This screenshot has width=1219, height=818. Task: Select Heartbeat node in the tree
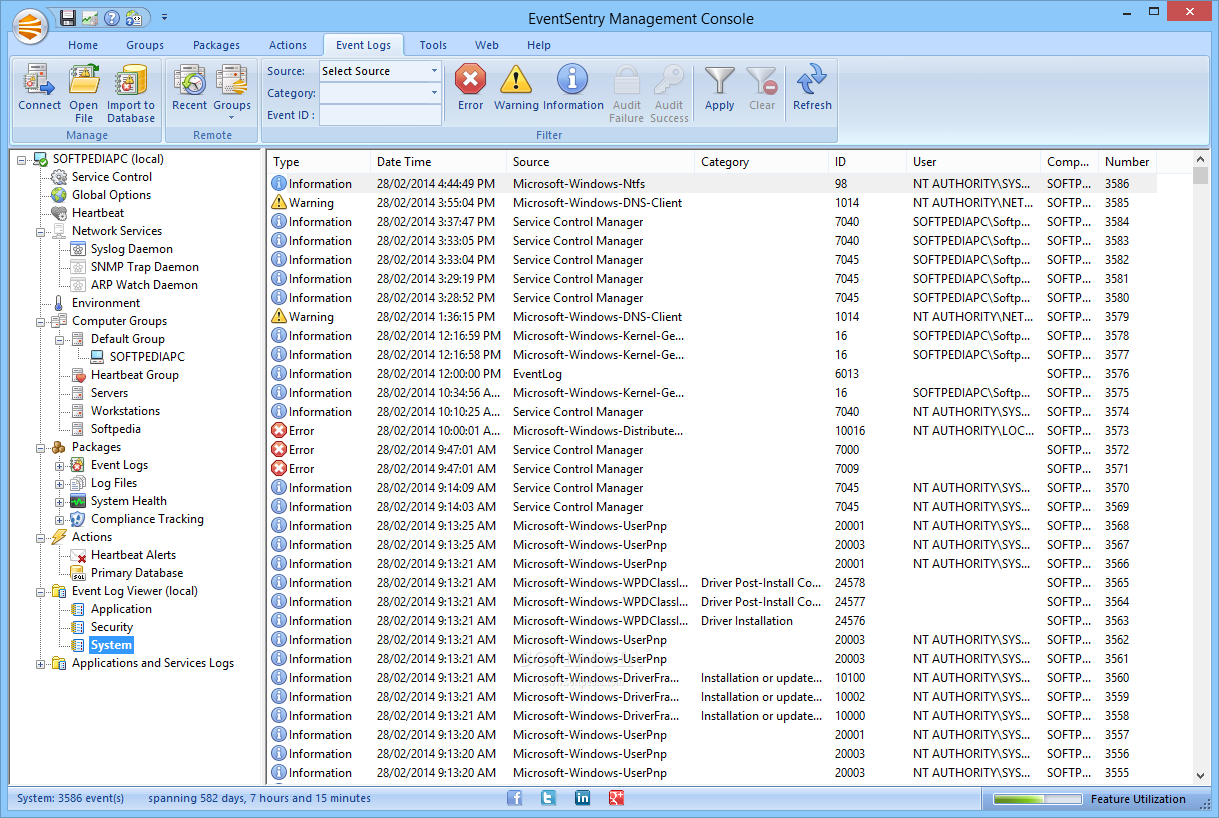coord(98,213)
